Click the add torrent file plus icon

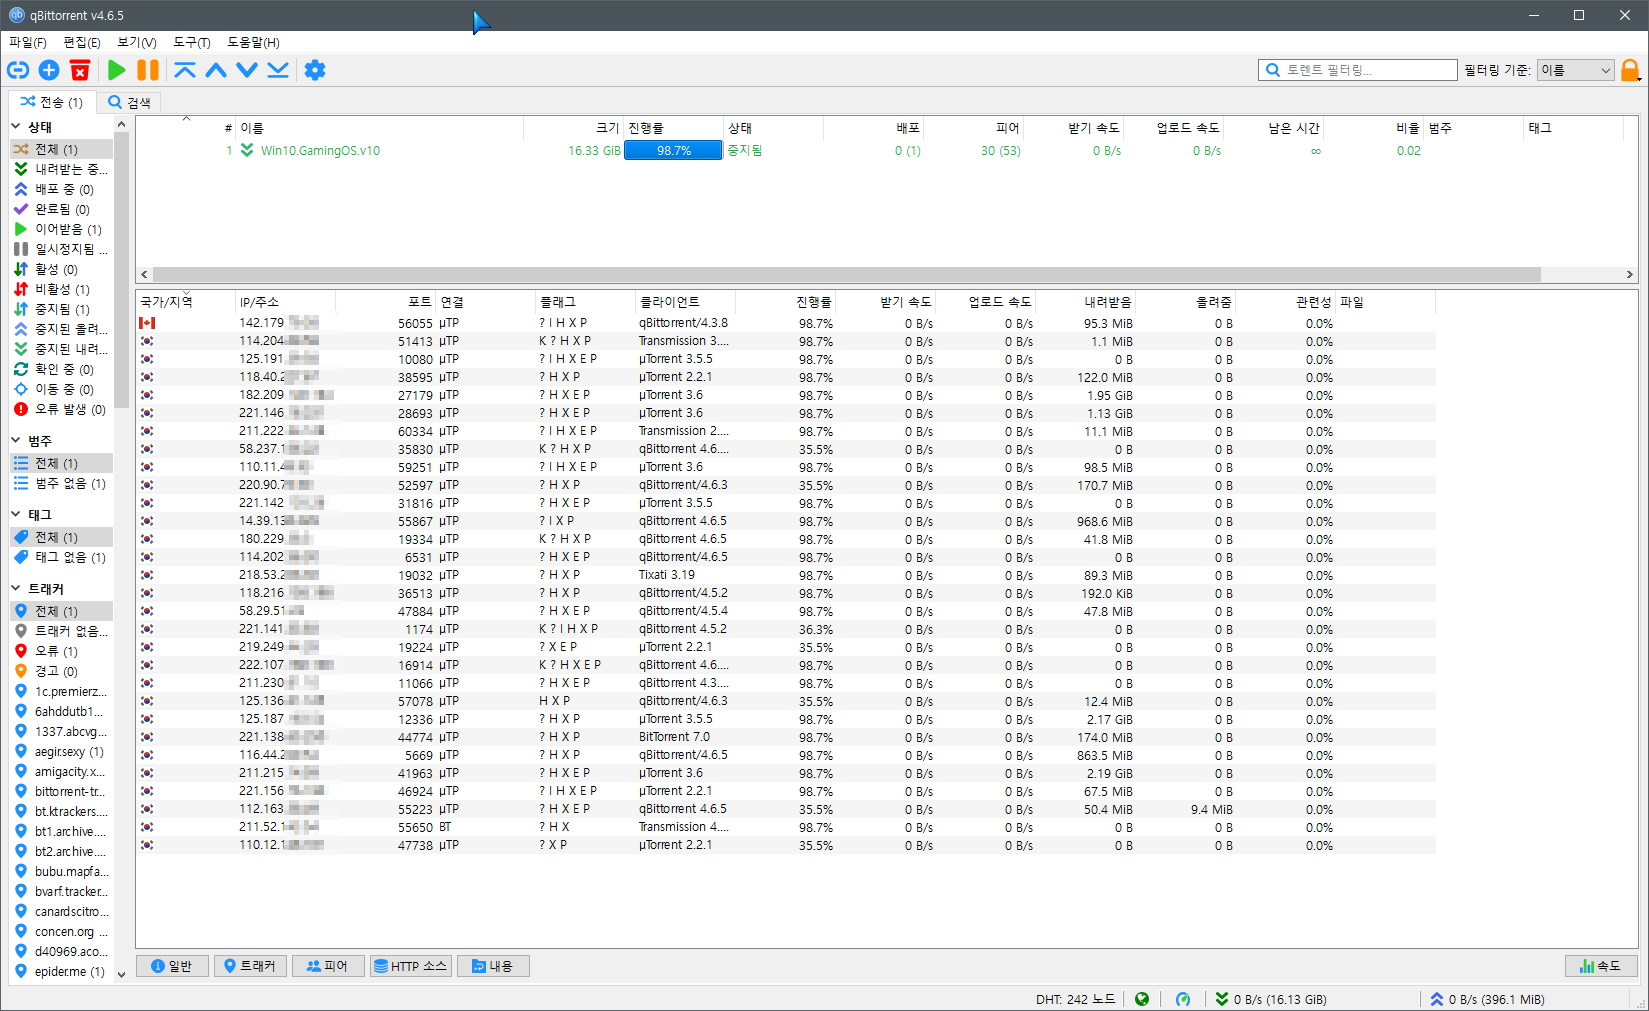pyautogui.click(x=49, y=70)
